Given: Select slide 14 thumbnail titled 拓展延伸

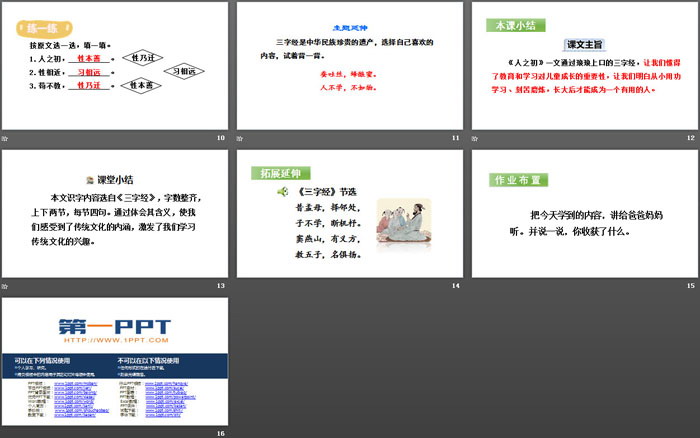Looking at the screenshot, I should click(x=350, y=213).
